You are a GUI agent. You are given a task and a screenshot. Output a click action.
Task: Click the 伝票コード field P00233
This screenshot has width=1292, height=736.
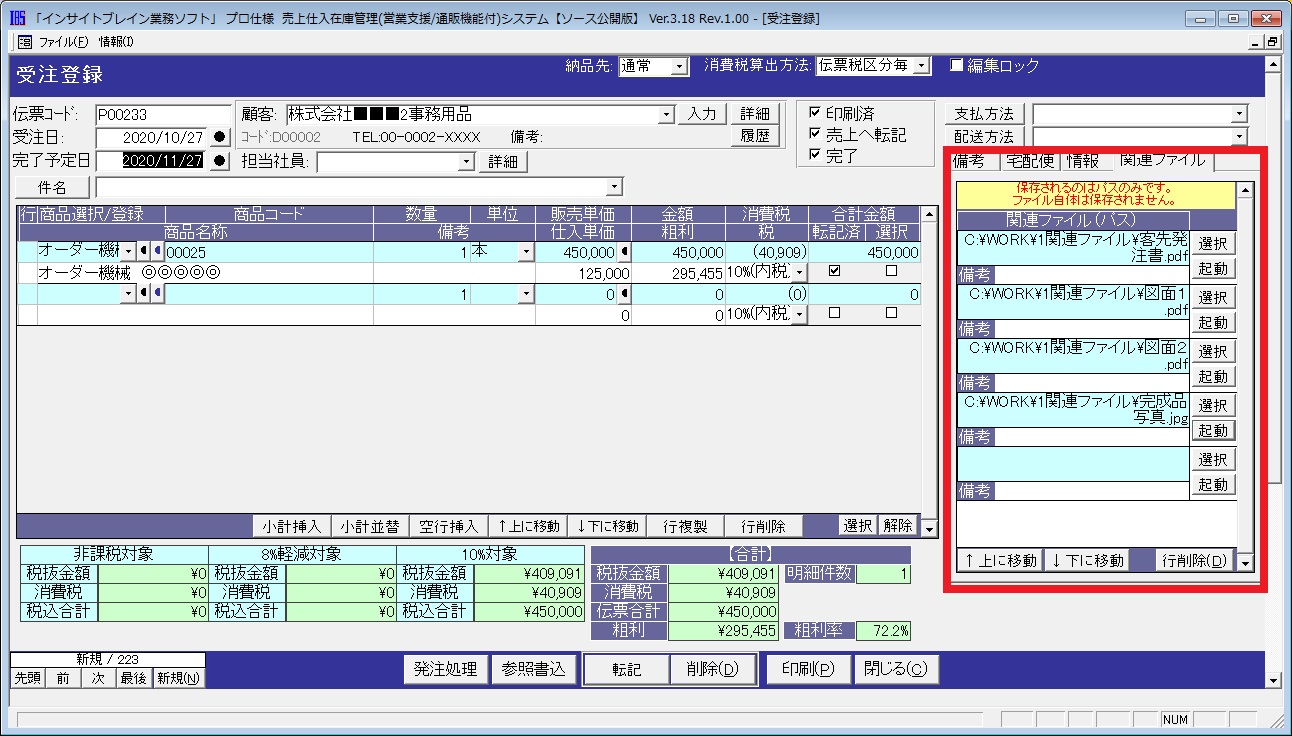point(163,115)
